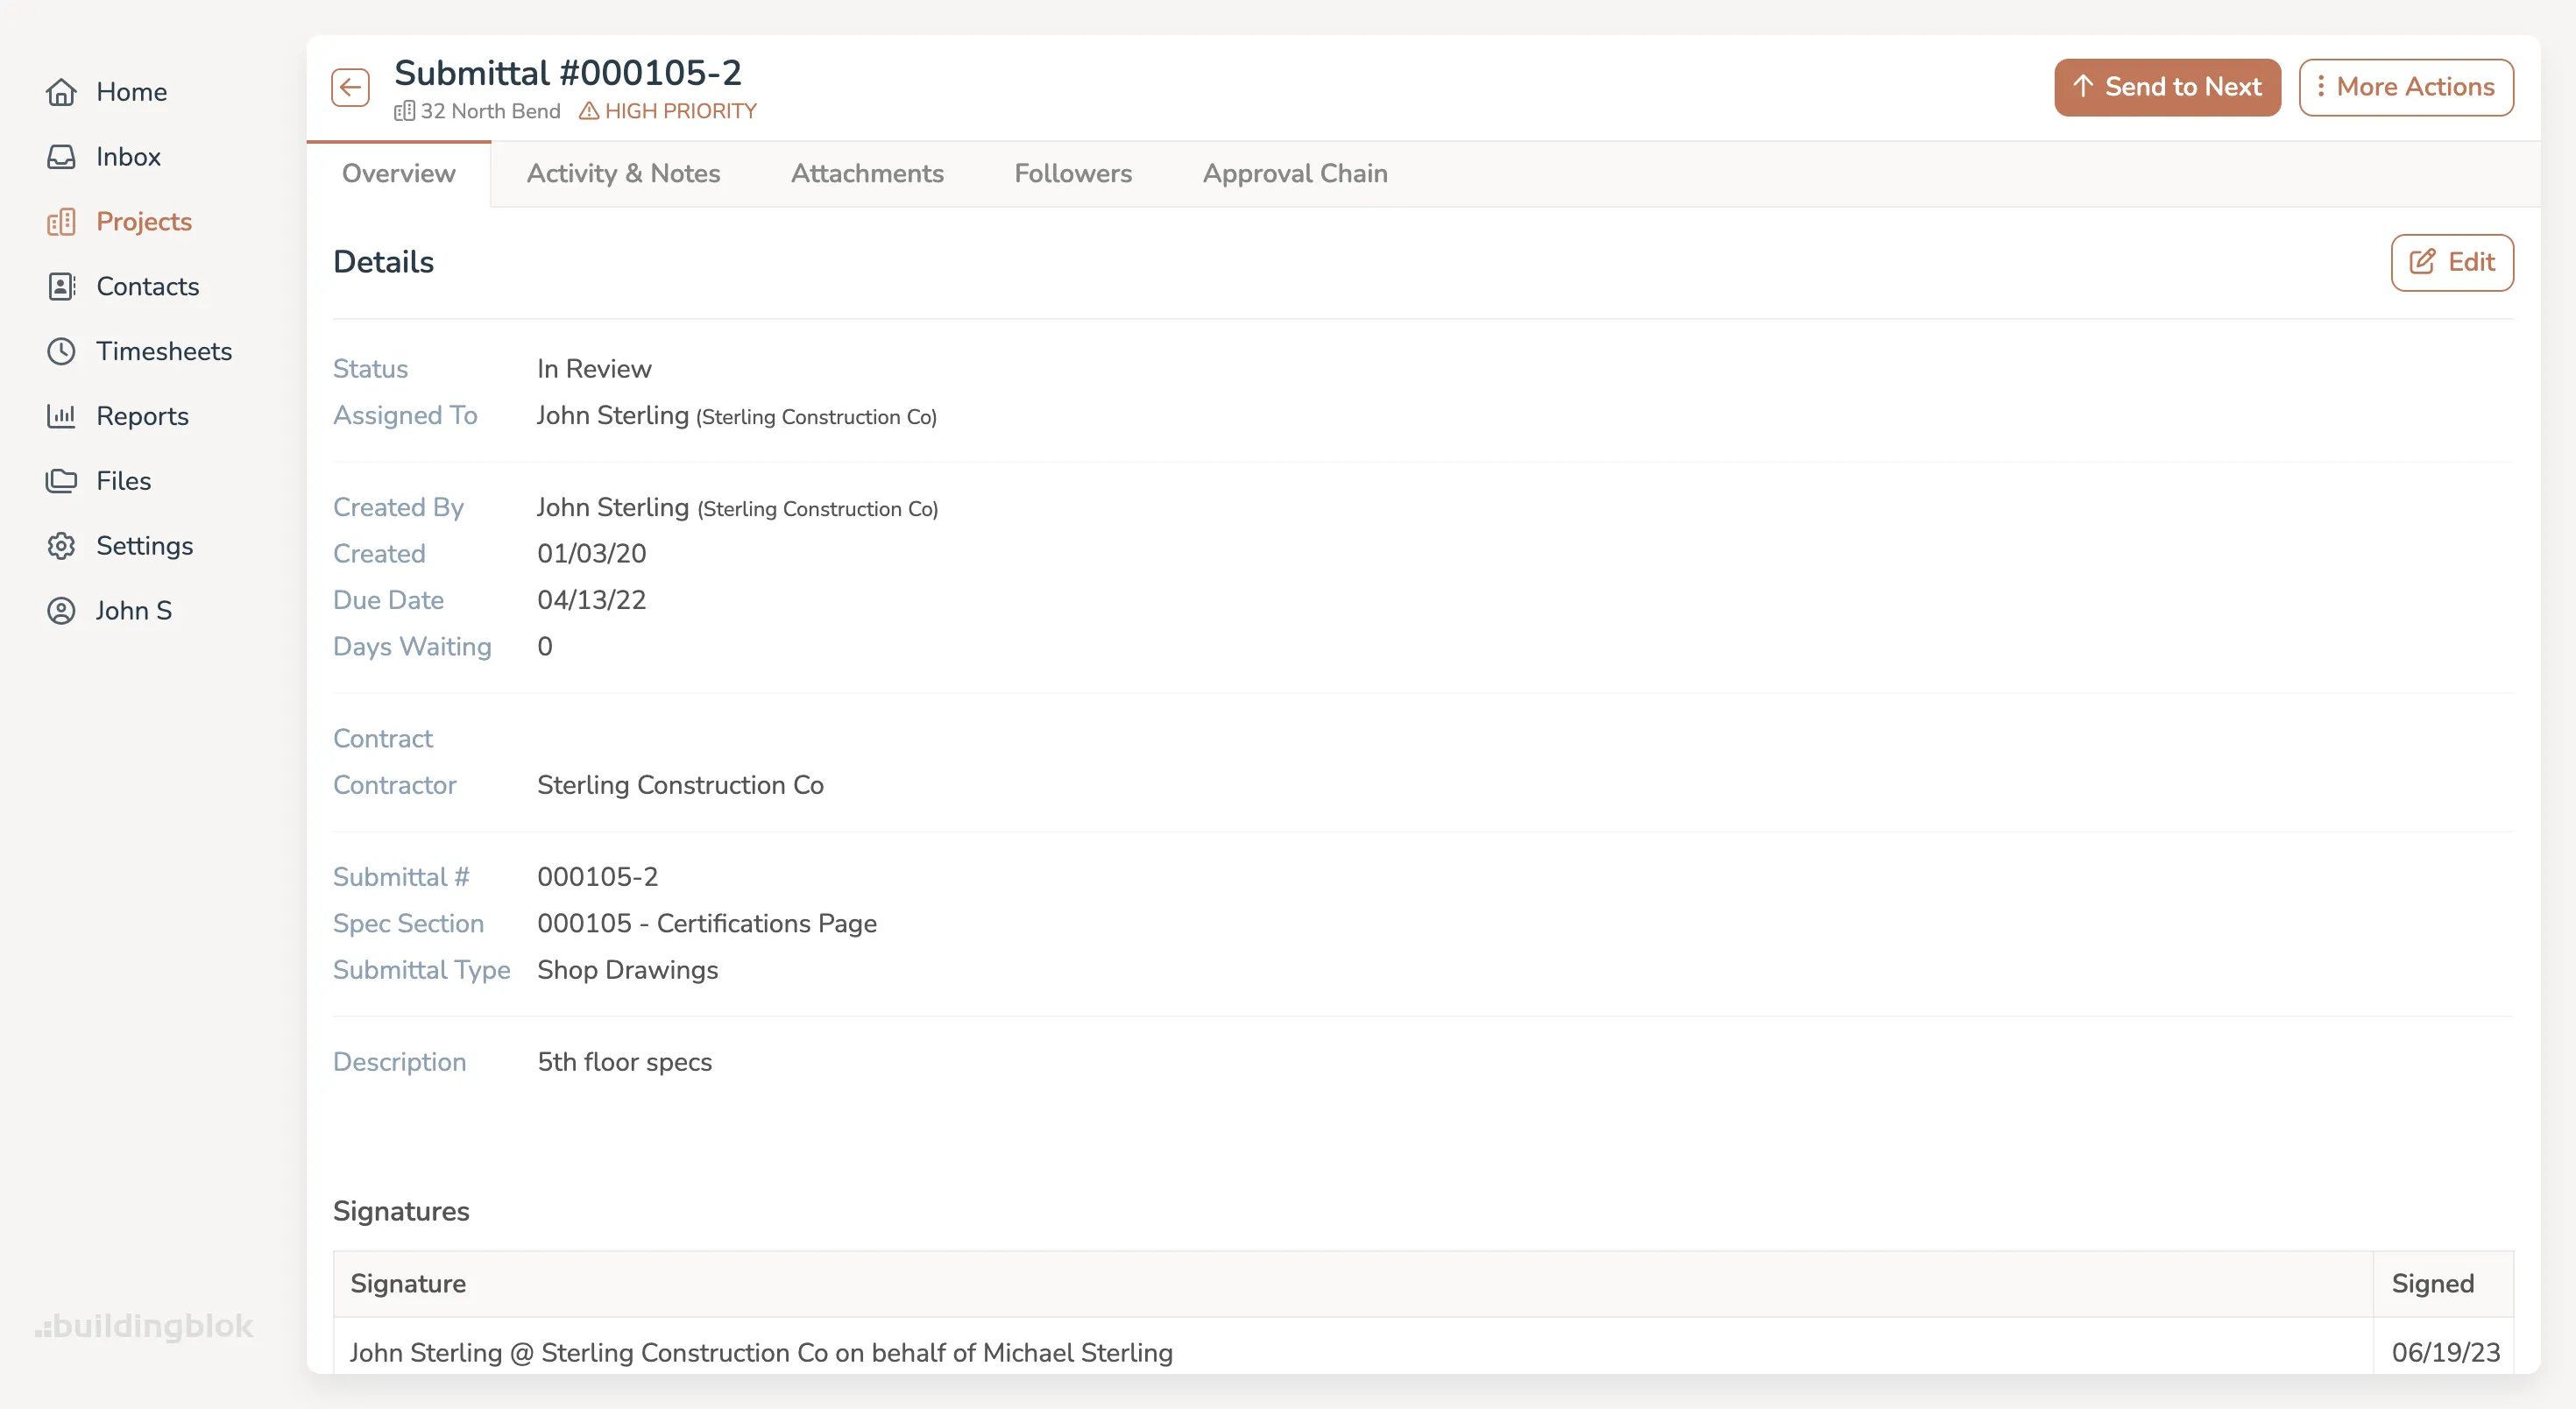The image size is (2576, 1409).
Task: Open the John S profile icon
Action: point(61,610)
